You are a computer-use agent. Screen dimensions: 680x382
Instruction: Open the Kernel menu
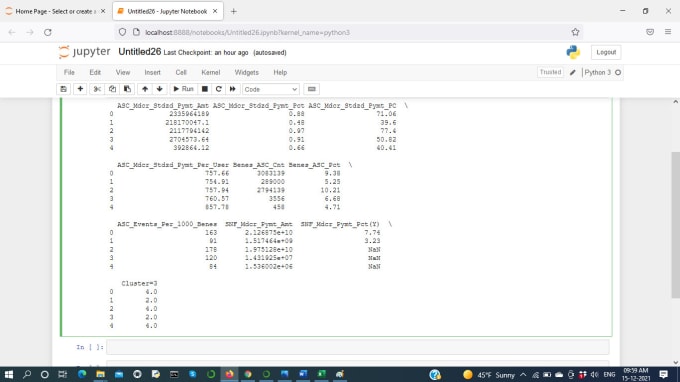pyautogui.click(x=210, y=72)
